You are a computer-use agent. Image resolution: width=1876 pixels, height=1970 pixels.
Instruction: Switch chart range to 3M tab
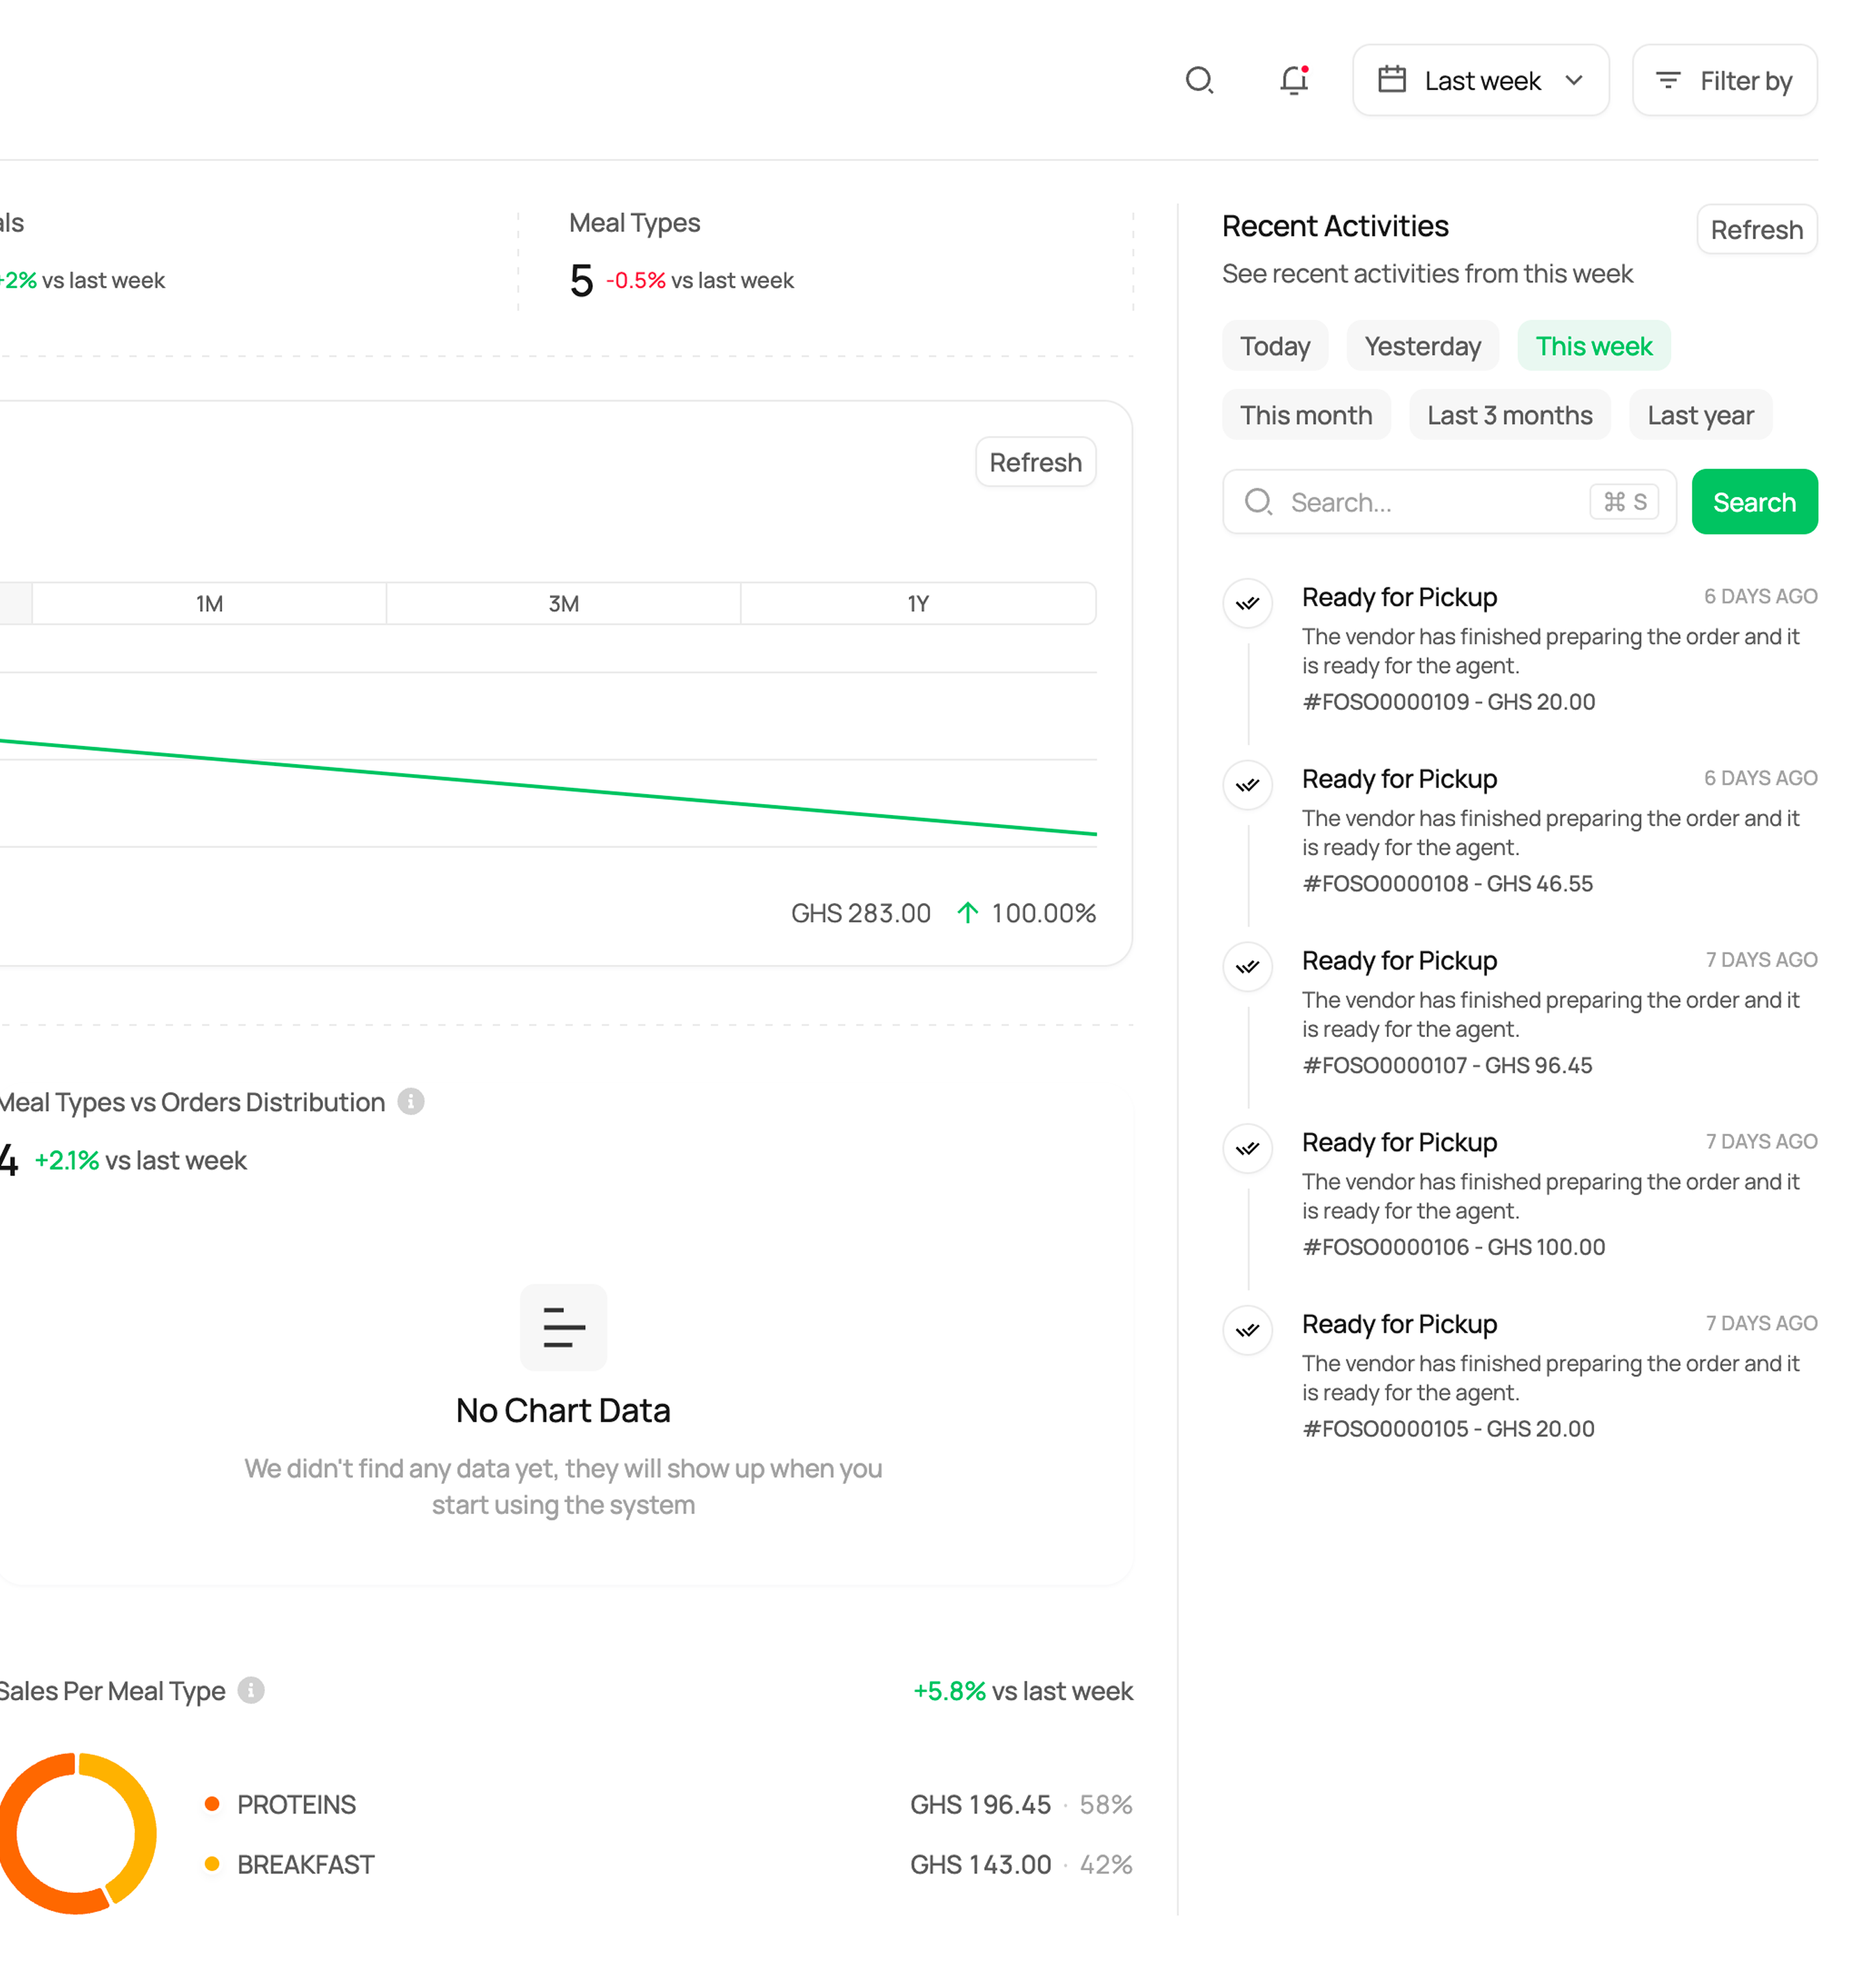pyautogui.click(x=563, y=604)
